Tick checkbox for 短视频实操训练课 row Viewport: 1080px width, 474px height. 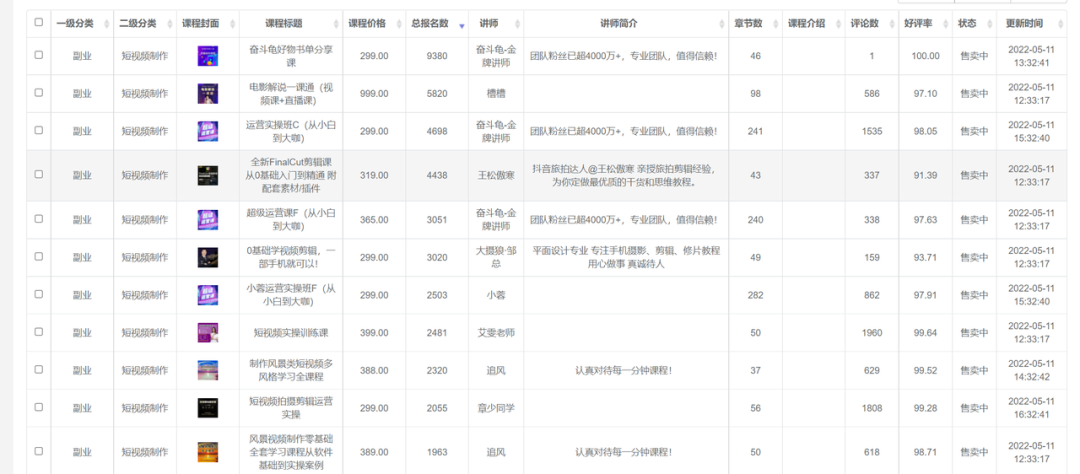pyautogui.click(x=39, y=331)
